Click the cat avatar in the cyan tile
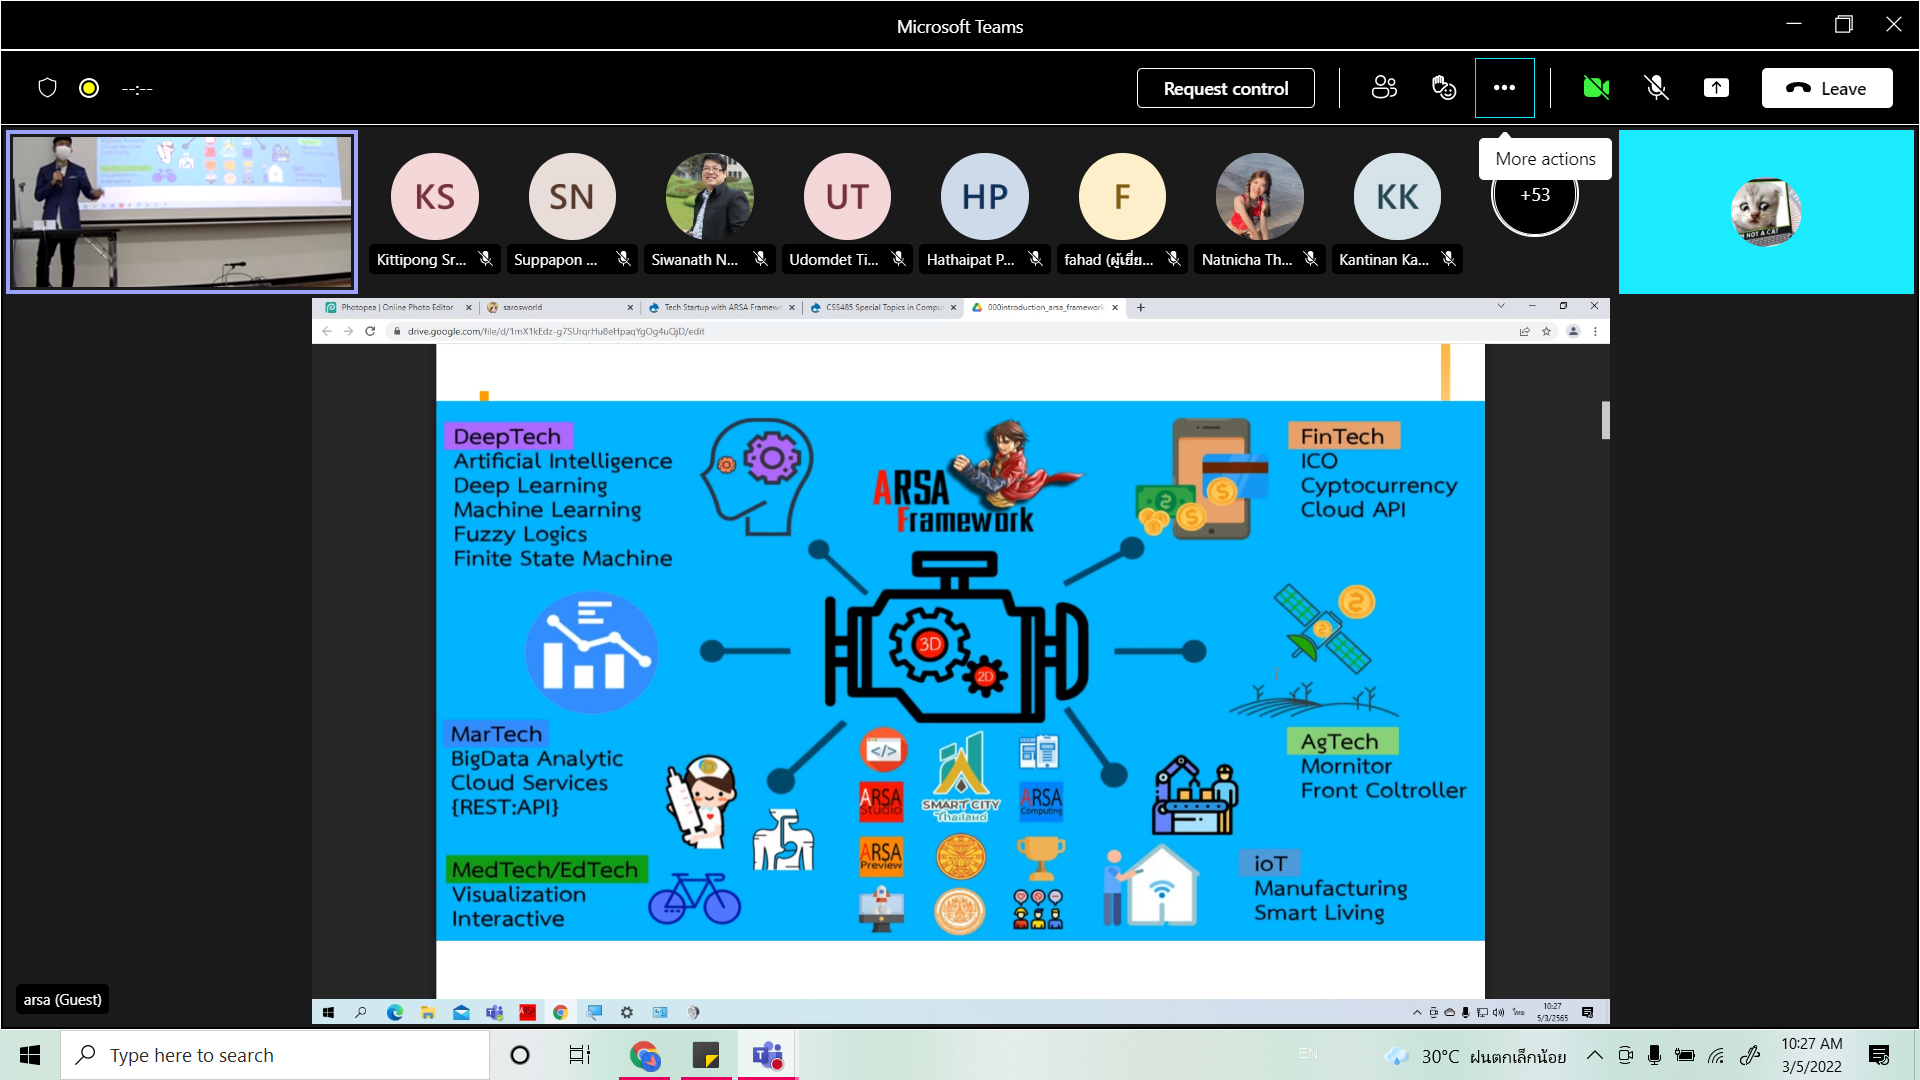Image resolution: width=1920 pixels, height=1080 pixels. pos(1766,211)
